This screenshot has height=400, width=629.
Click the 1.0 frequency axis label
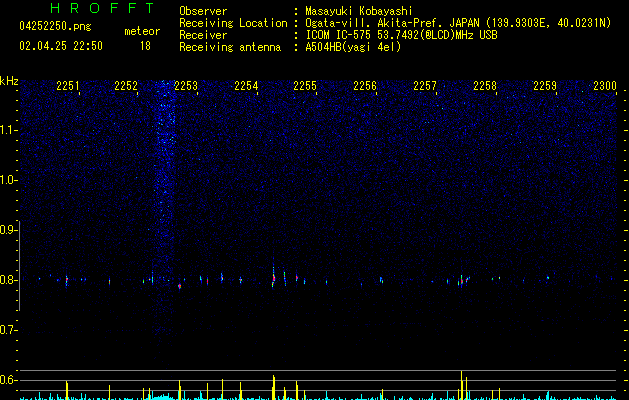point(8,180)
